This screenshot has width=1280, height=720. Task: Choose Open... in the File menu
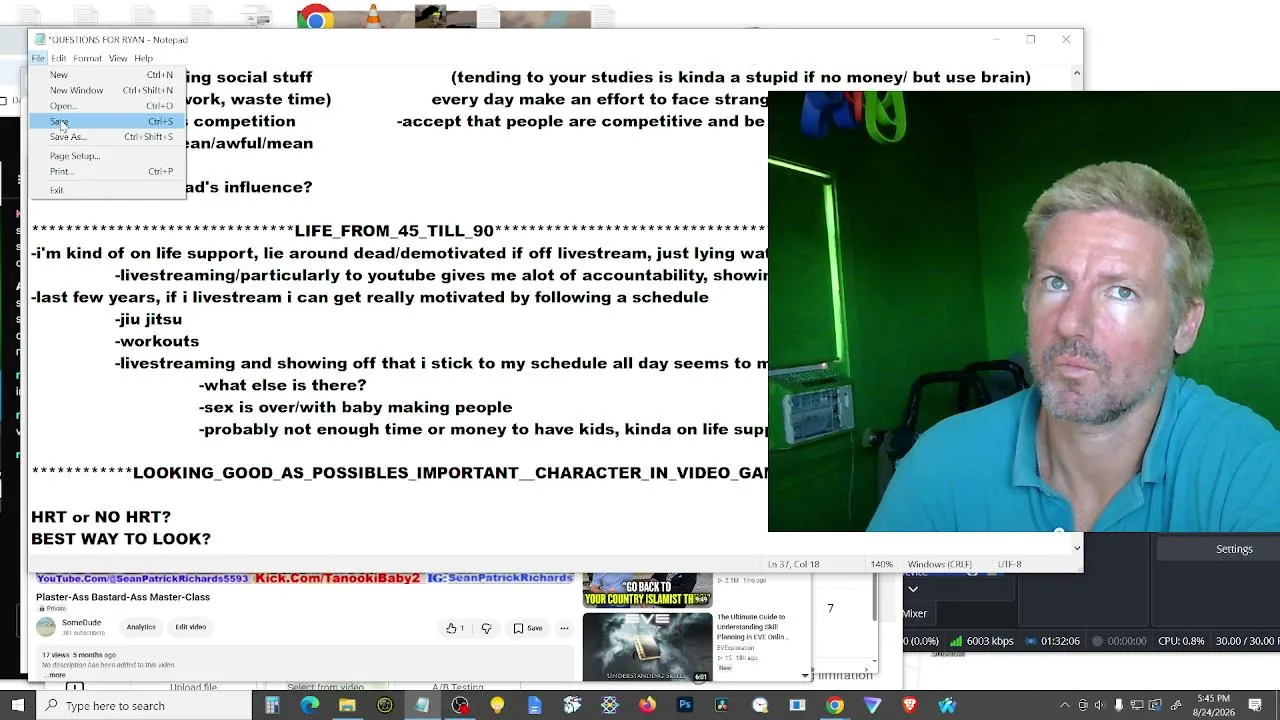click(x=108, y=106)
